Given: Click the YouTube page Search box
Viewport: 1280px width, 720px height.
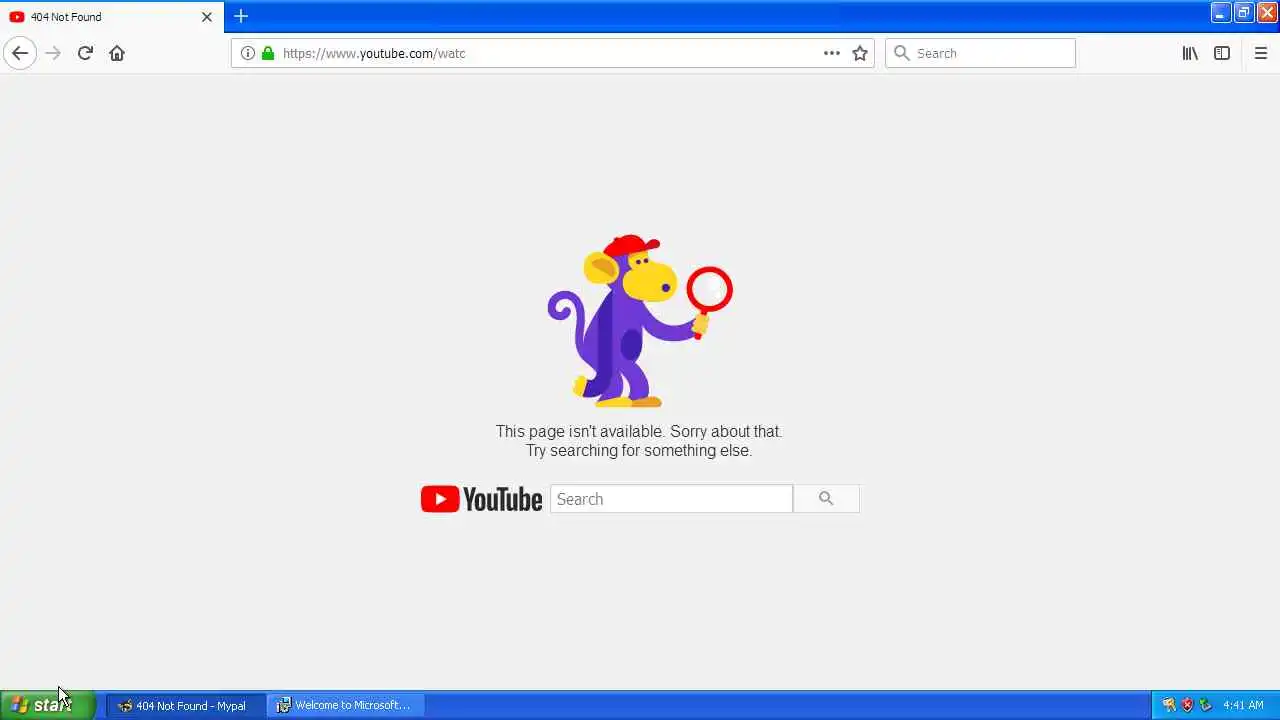Looking at the screenshot, I should tap(671, 499).
